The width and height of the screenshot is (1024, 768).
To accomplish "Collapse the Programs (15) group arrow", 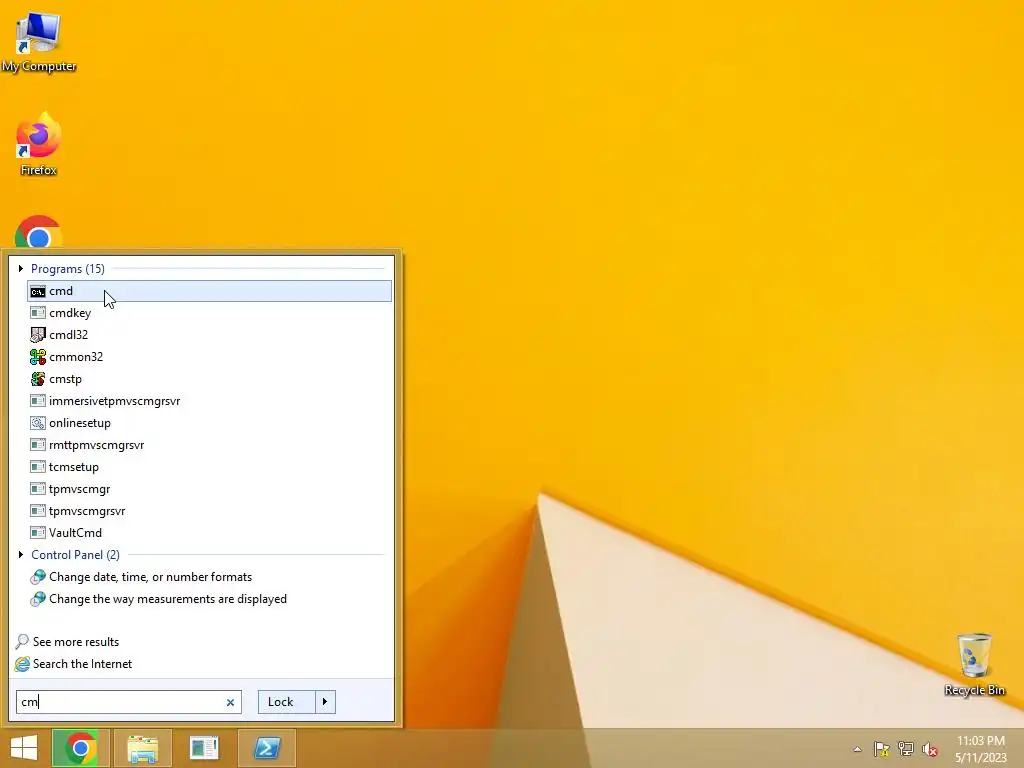I will point(21,269).
